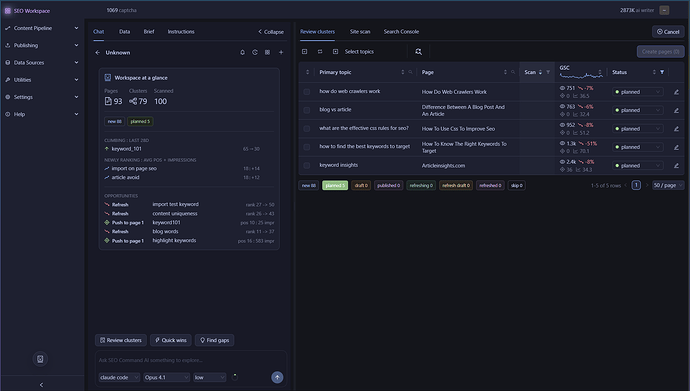Check the 'how to find the best keywords to target' row
The image size is (690, 391).
click(307, 147)
